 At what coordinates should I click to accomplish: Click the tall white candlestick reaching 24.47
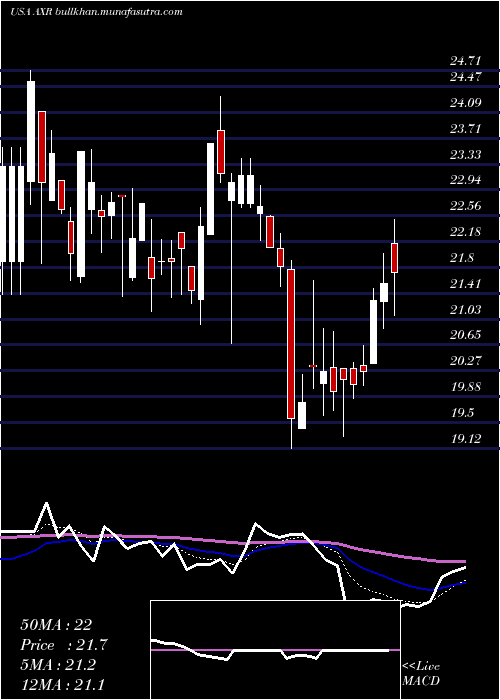31,131
